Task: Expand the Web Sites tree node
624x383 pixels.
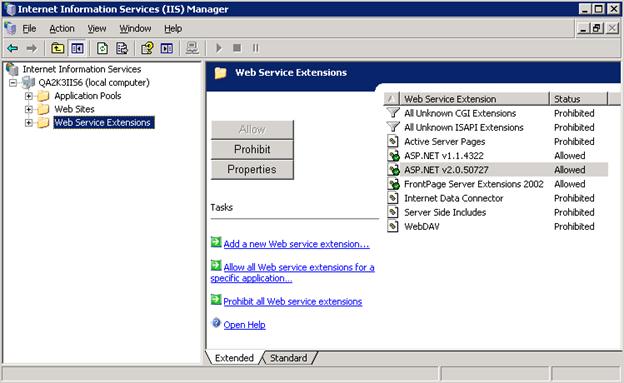Action: point(29,109)
